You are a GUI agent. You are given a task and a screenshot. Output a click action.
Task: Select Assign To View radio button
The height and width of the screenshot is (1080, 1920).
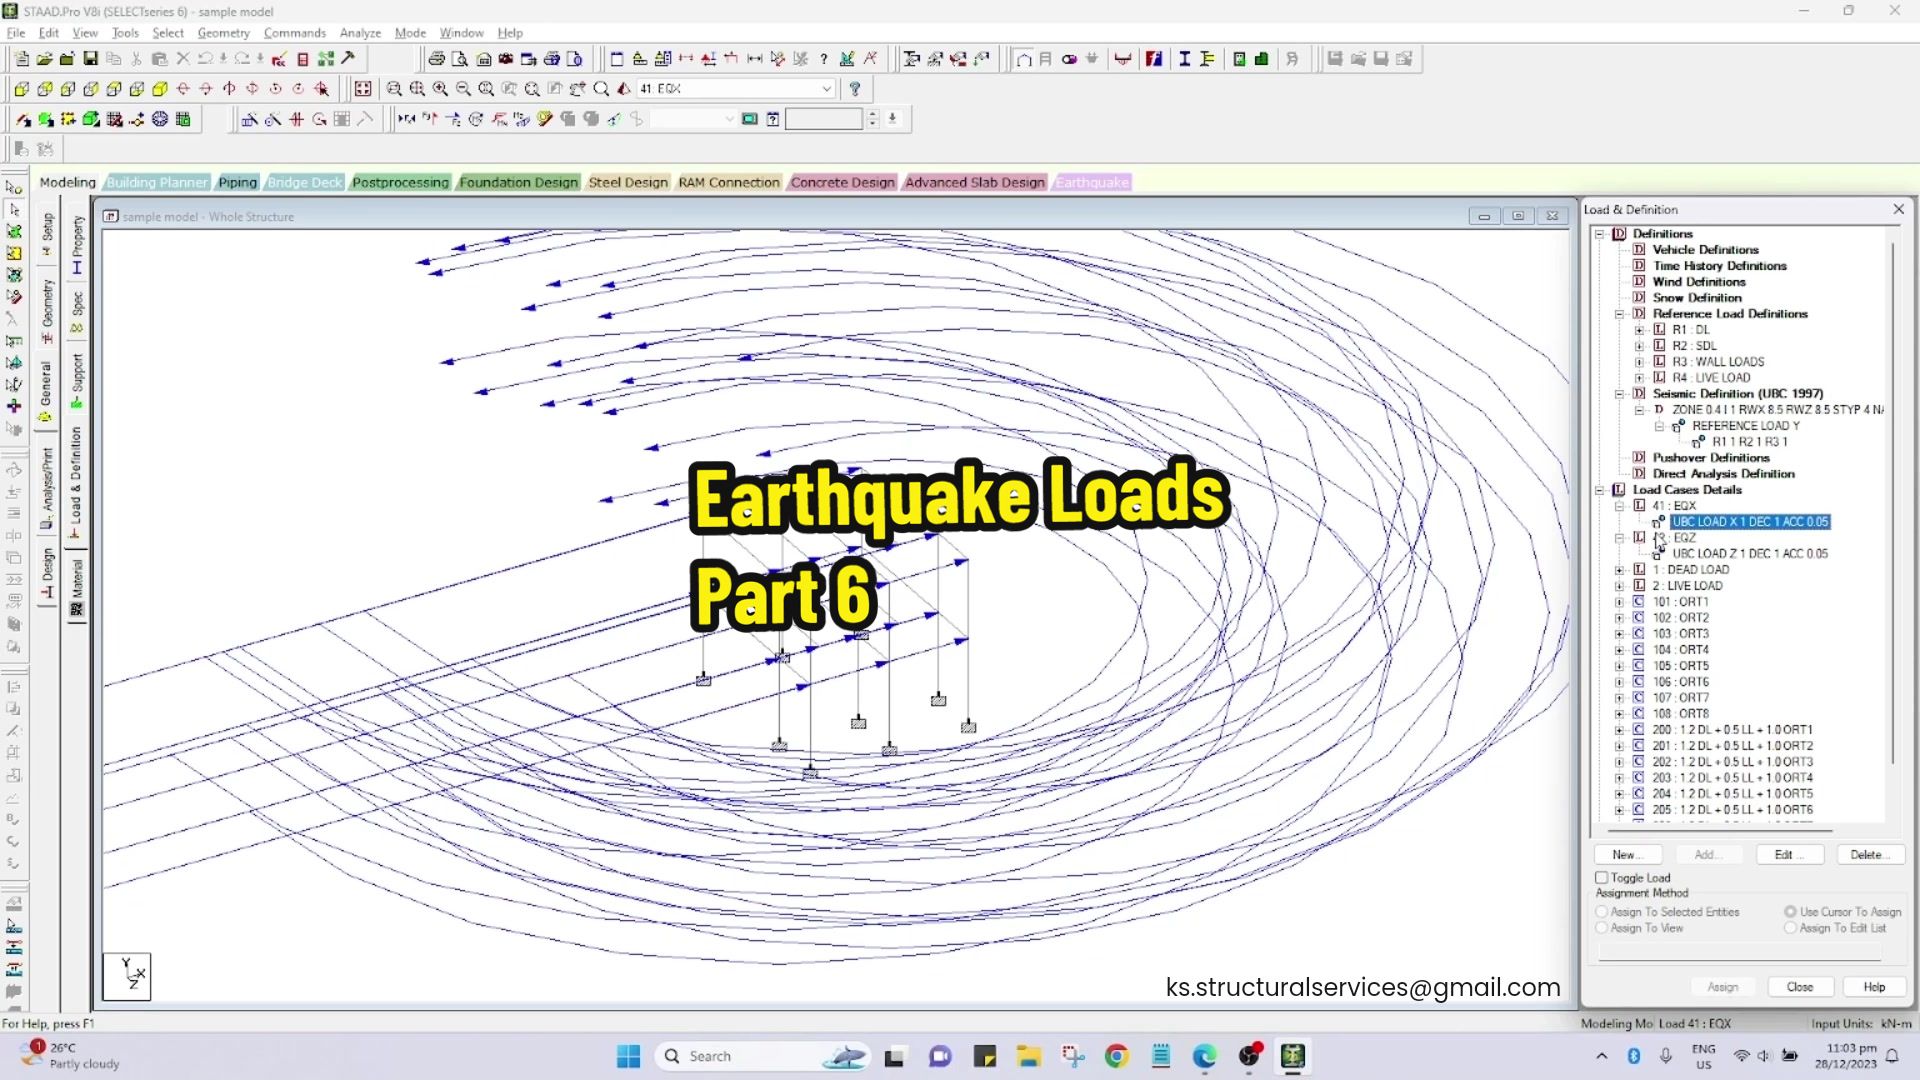pos(1602,928)
